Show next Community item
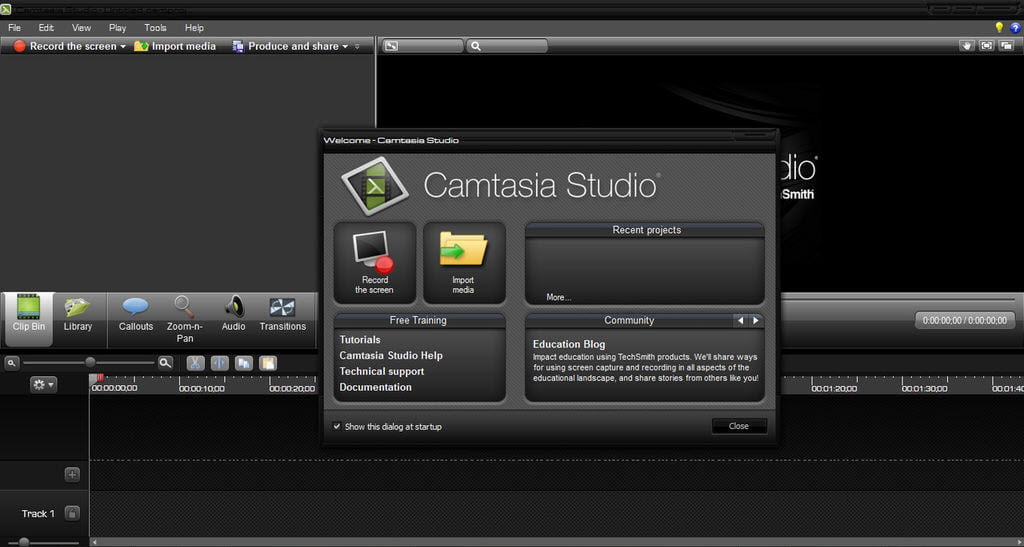This screenshot has width=1024, height=547. click(x=756, y=320)
